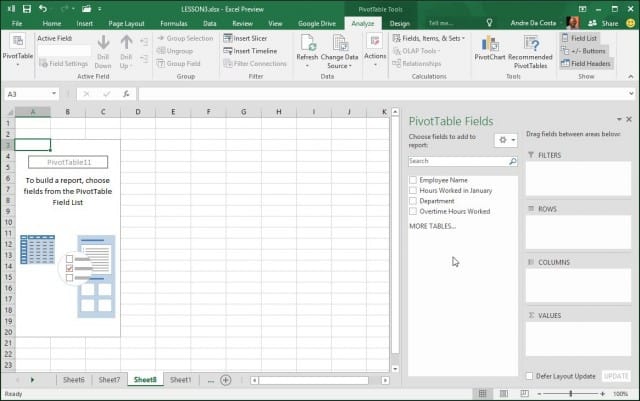Click the horizontal scrollbar track

313,381
